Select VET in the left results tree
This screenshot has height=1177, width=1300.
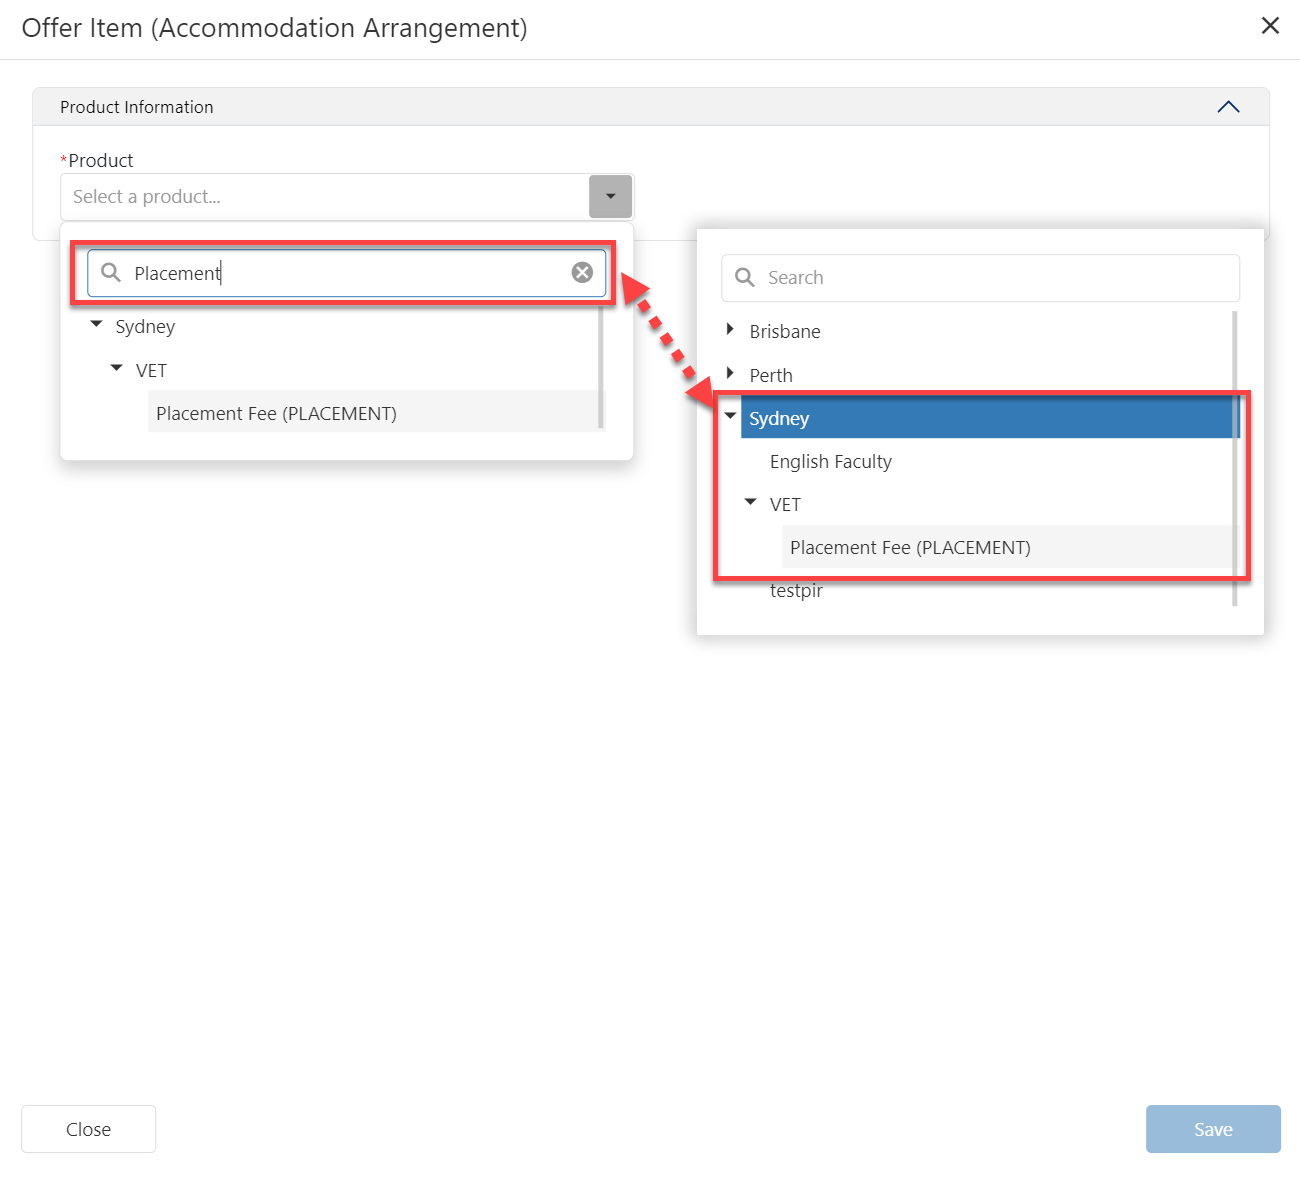tap(151, 371)
